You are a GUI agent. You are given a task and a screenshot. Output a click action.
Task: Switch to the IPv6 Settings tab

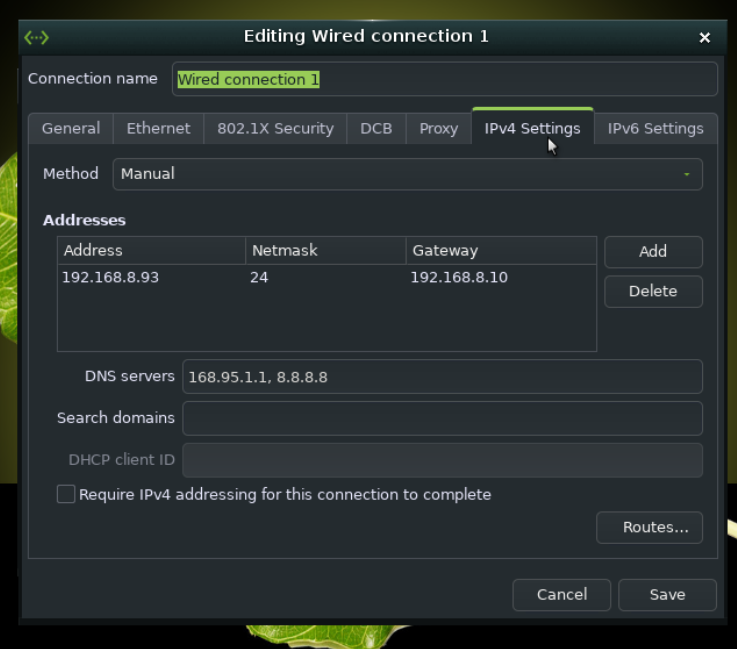click(655, 129)
